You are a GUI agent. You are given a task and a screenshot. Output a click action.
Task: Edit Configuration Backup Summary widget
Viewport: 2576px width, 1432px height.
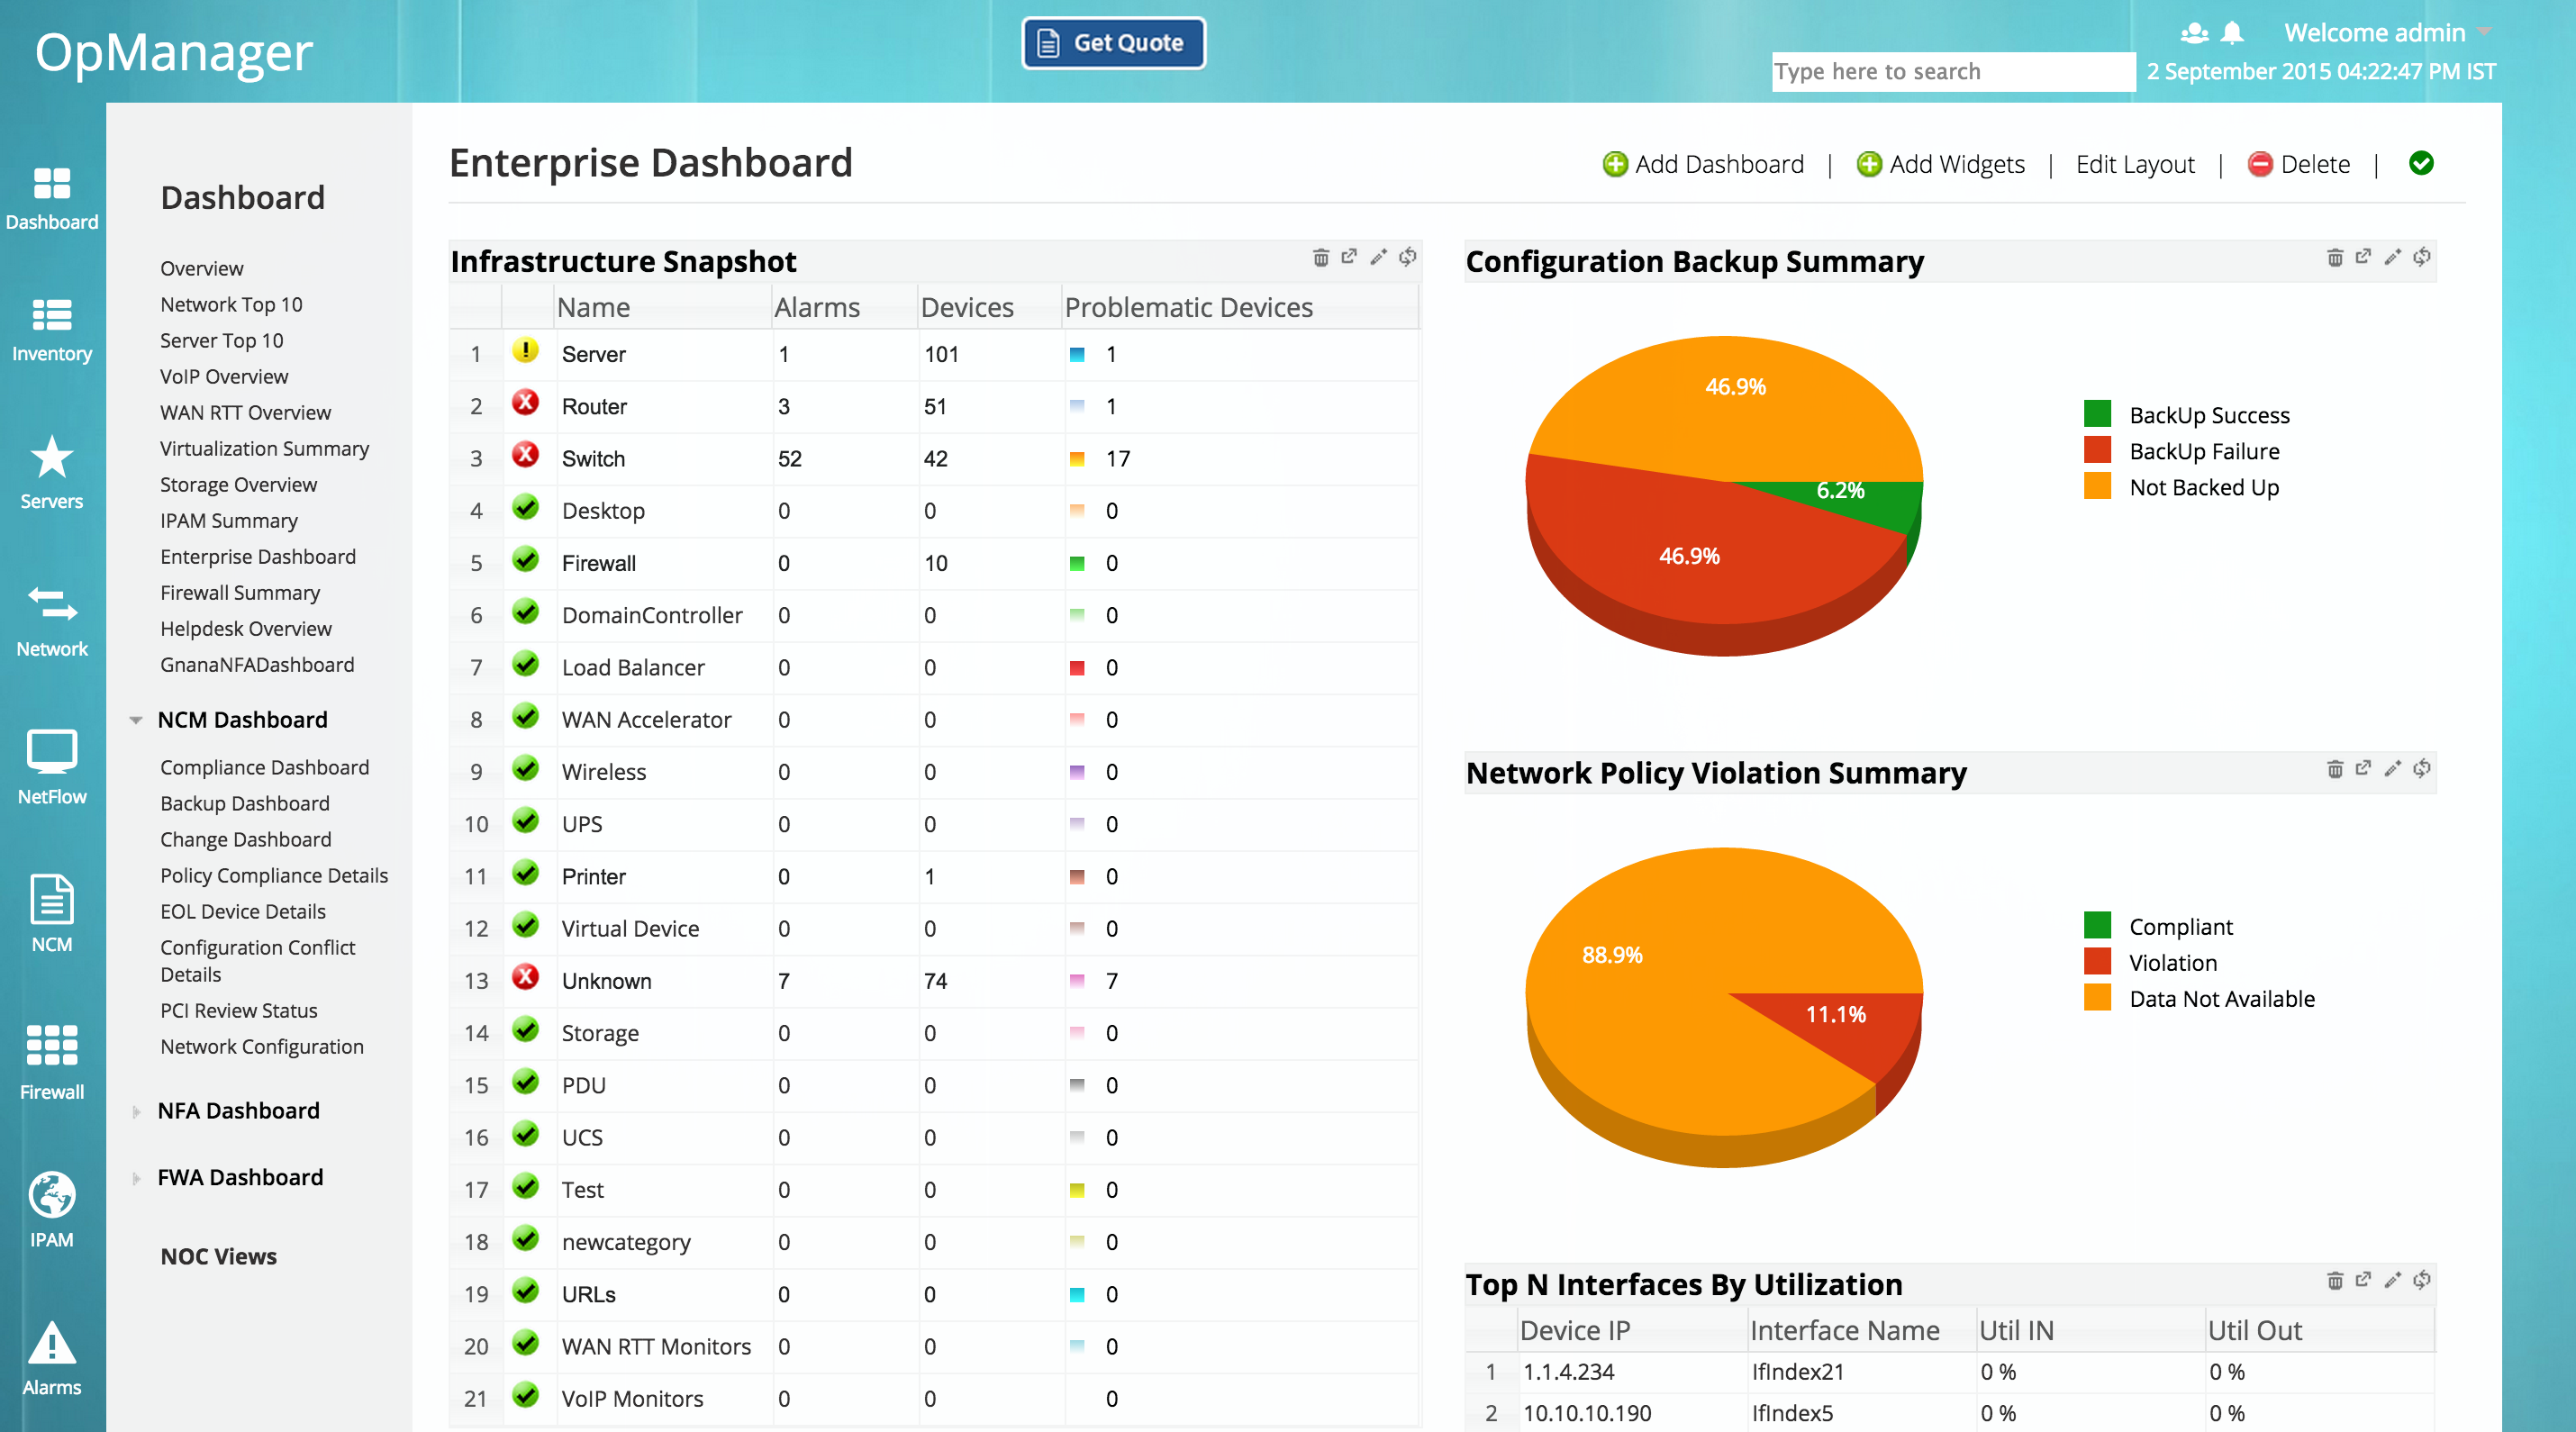[2392, 258]
